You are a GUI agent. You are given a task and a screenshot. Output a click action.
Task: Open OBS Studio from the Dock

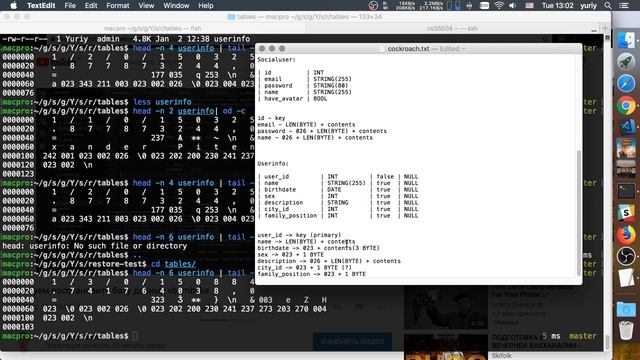[626, 256]
